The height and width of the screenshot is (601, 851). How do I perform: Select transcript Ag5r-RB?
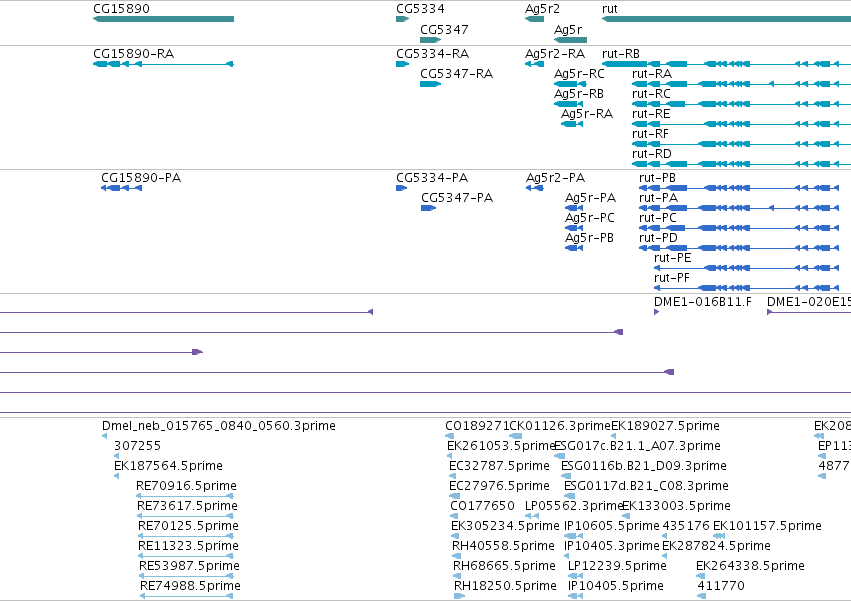click(579, 94)
